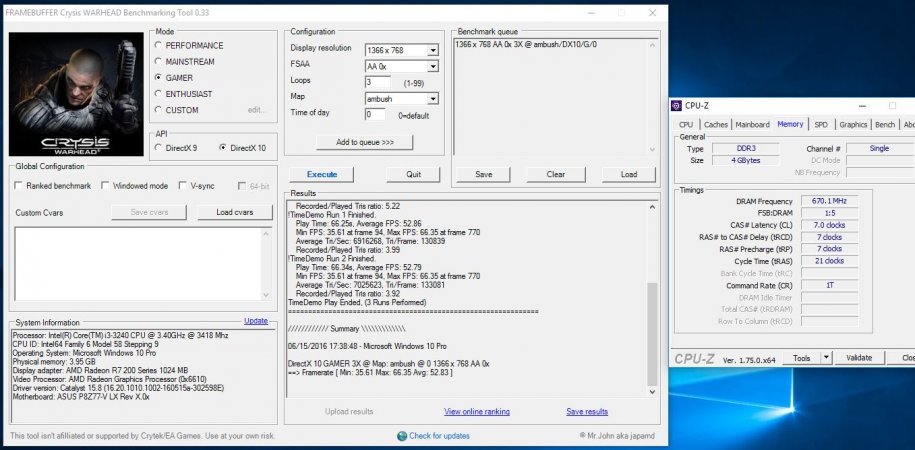Click the Validate button in CPU-Z

point(858,358)
